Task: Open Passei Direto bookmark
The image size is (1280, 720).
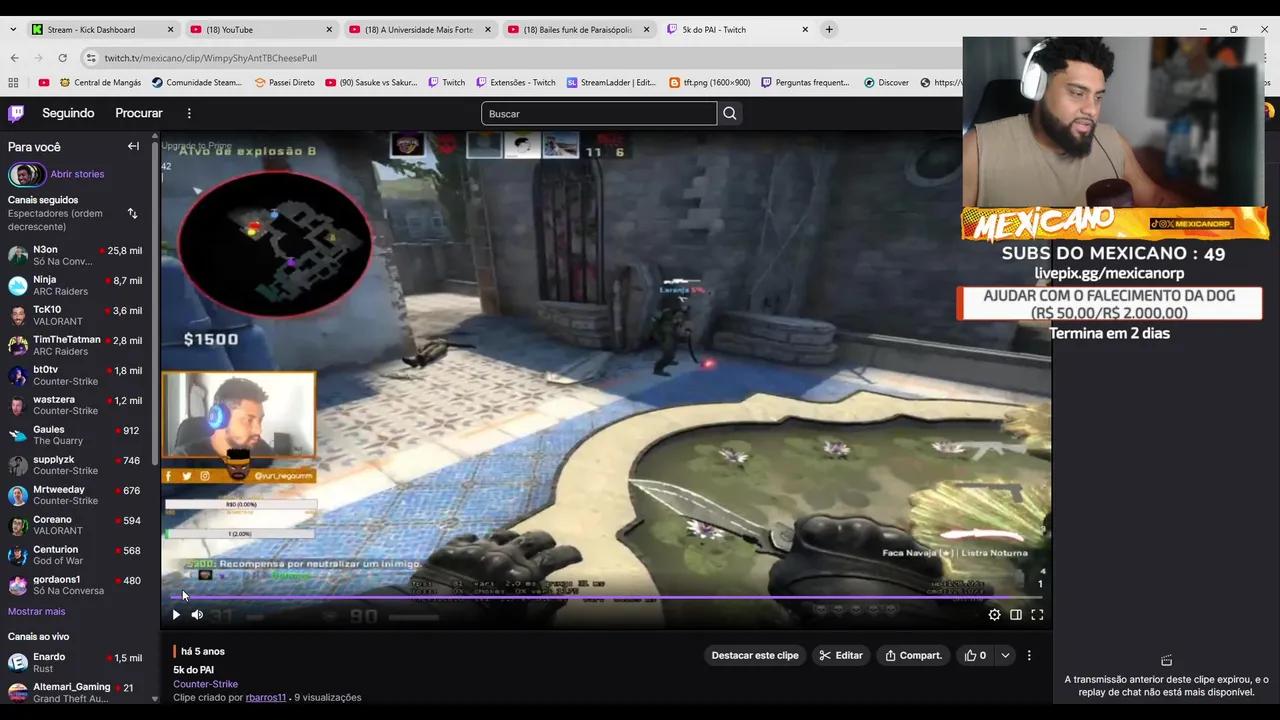Action: point(284,82)
